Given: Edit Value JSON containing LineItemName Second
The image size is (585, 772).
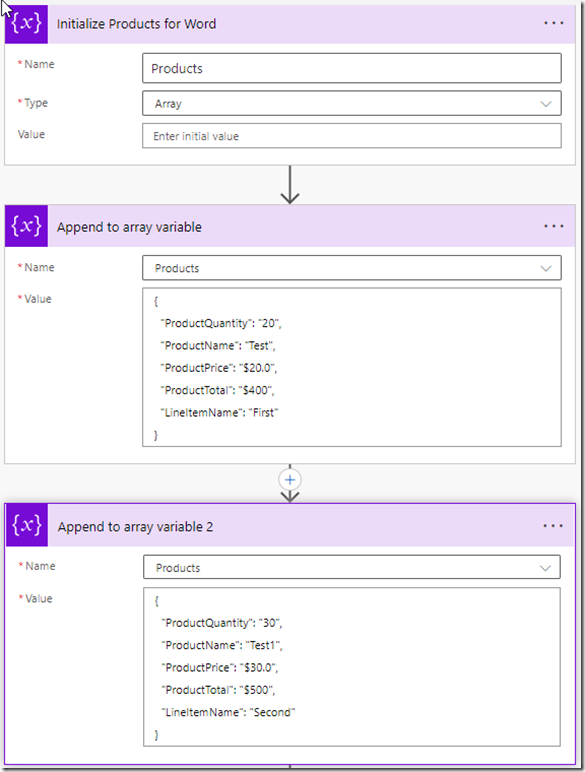Looking at the screenshot, I should pyautogui.click(x=352, y=667).
